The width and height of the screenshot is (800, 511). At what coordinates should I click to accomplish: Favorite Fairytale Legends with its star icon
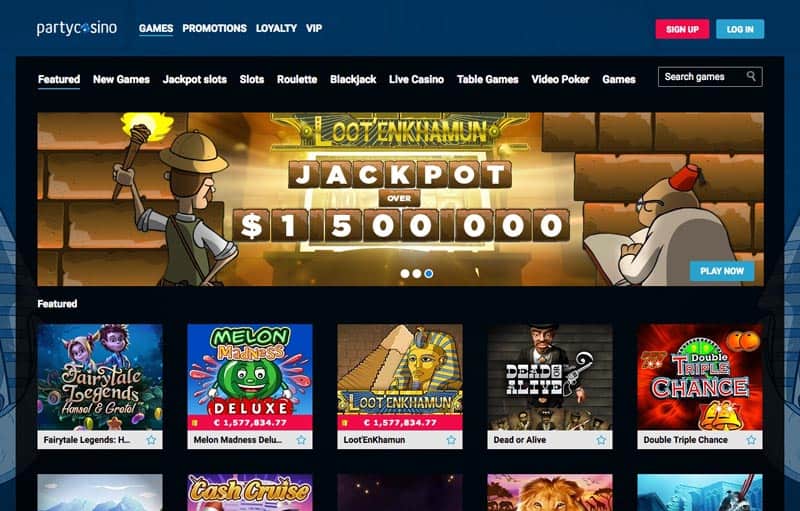tap(152, 440)
